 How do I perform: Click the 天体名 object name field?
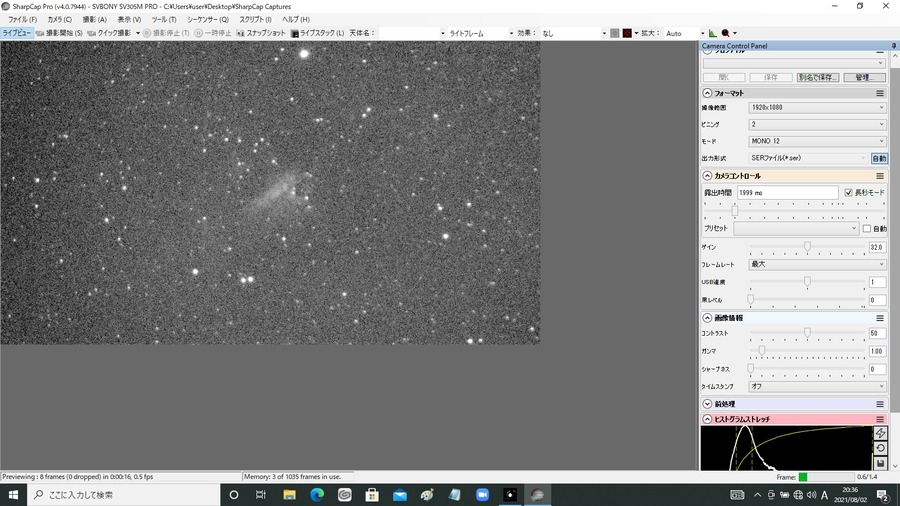[x=412, y=33]
